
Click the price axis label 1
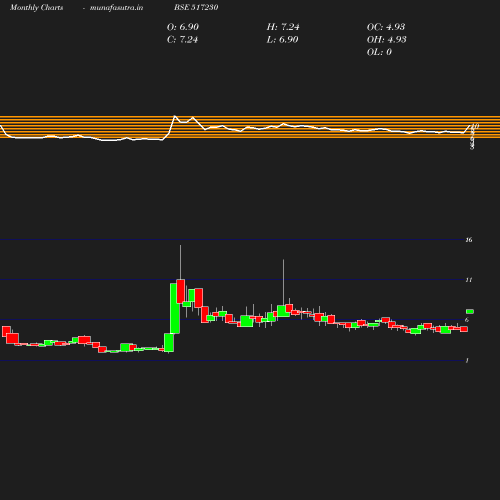coord(467,360)
